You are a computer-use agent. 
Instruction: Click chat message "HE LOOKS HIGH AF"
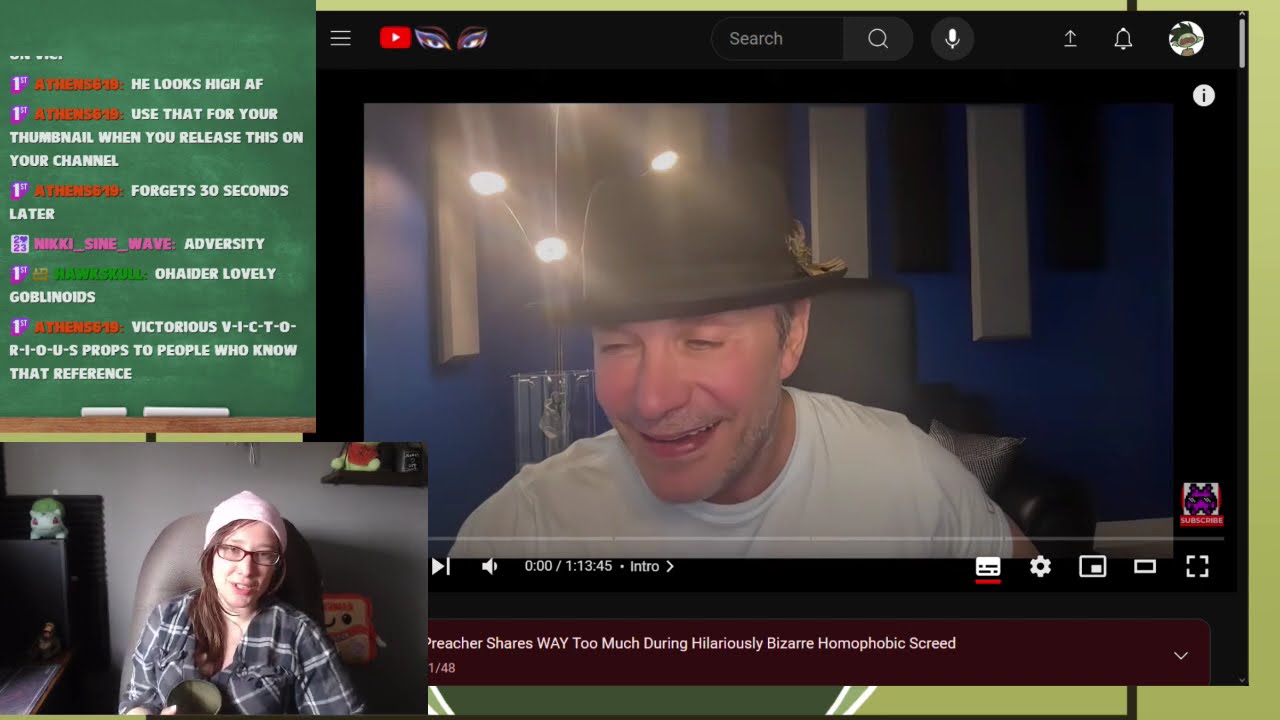click(197, 84)
